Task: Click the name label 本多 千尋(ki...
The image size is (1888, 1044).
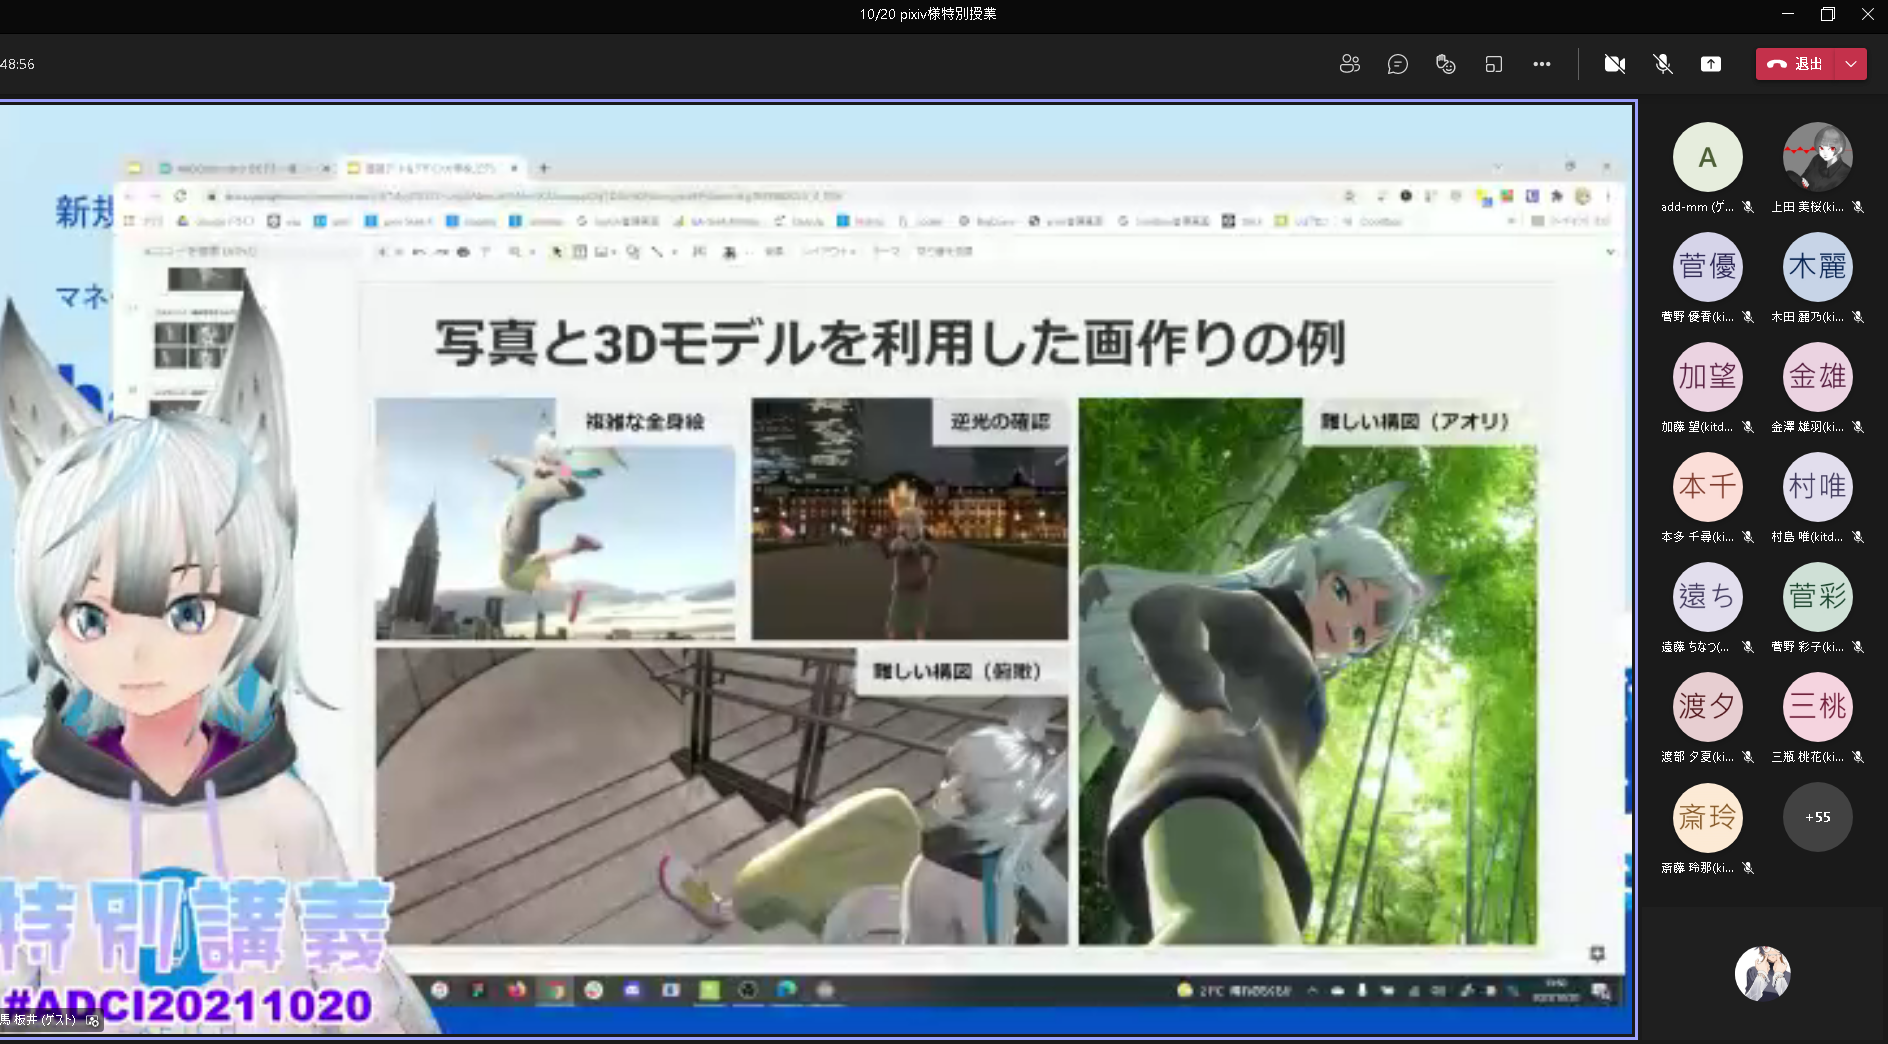Action: 1697,537
